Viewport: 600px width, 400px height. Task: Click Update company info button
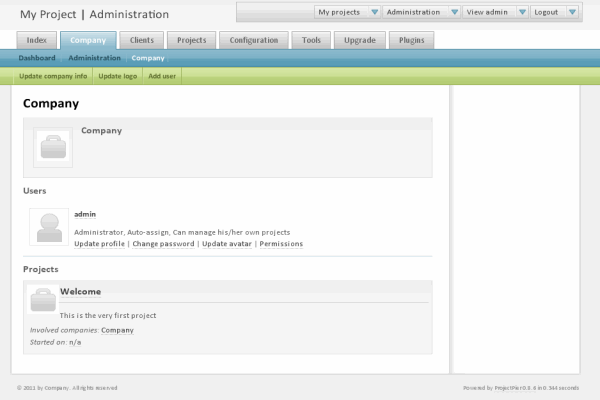pyautogui.click(x=53, y=76)
